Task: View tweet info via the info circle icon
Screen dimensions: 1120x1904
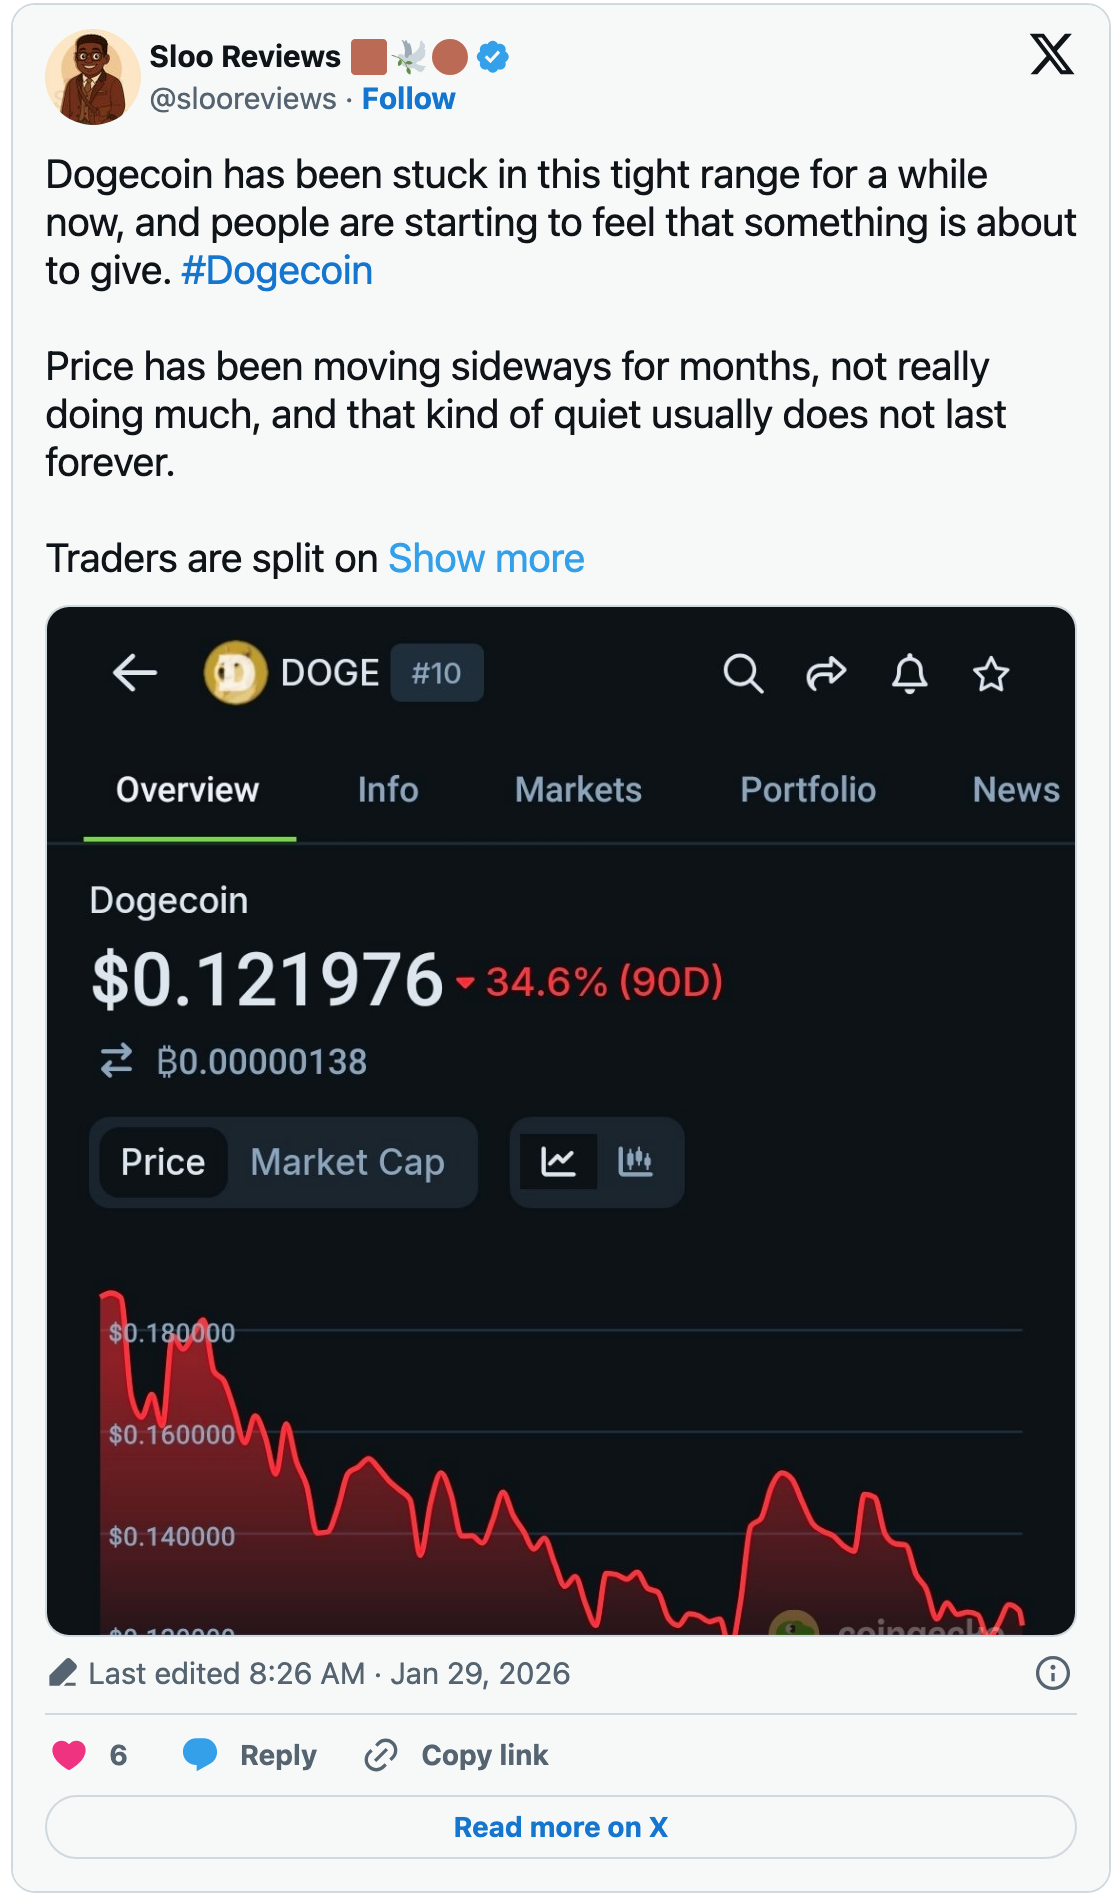Action: (1053, 1673)
